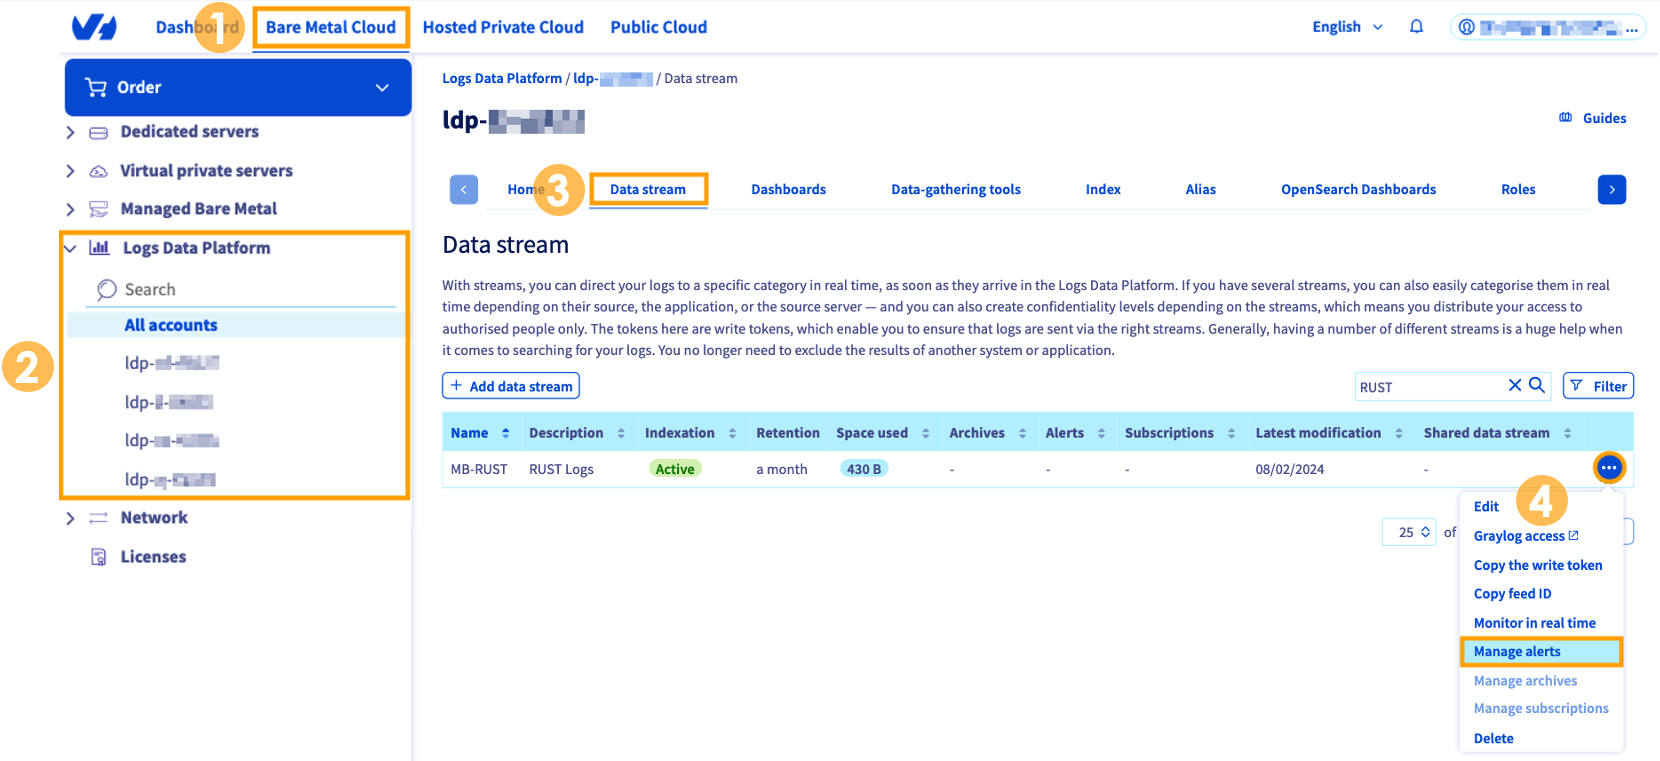This screenshot has height=761, width=1660.
Task: Switch to the Dashboards tab
Action: pos(789,189)
